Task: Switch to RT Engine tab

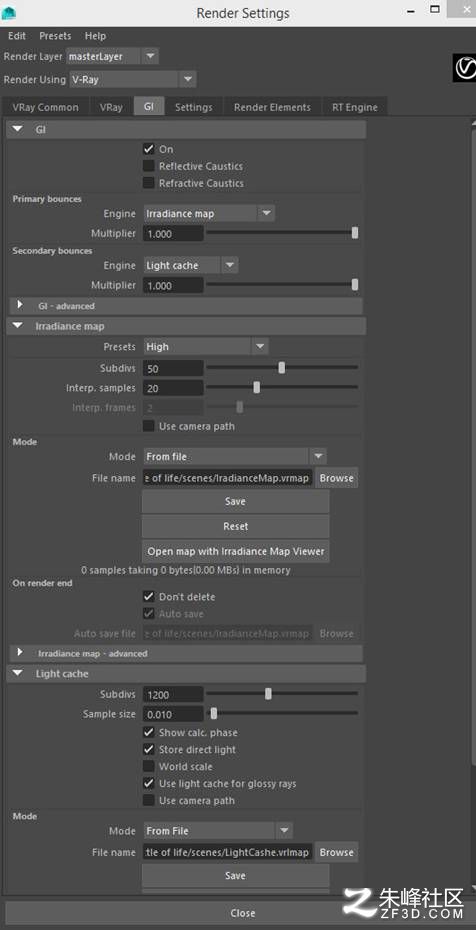Action: point(354,107)
